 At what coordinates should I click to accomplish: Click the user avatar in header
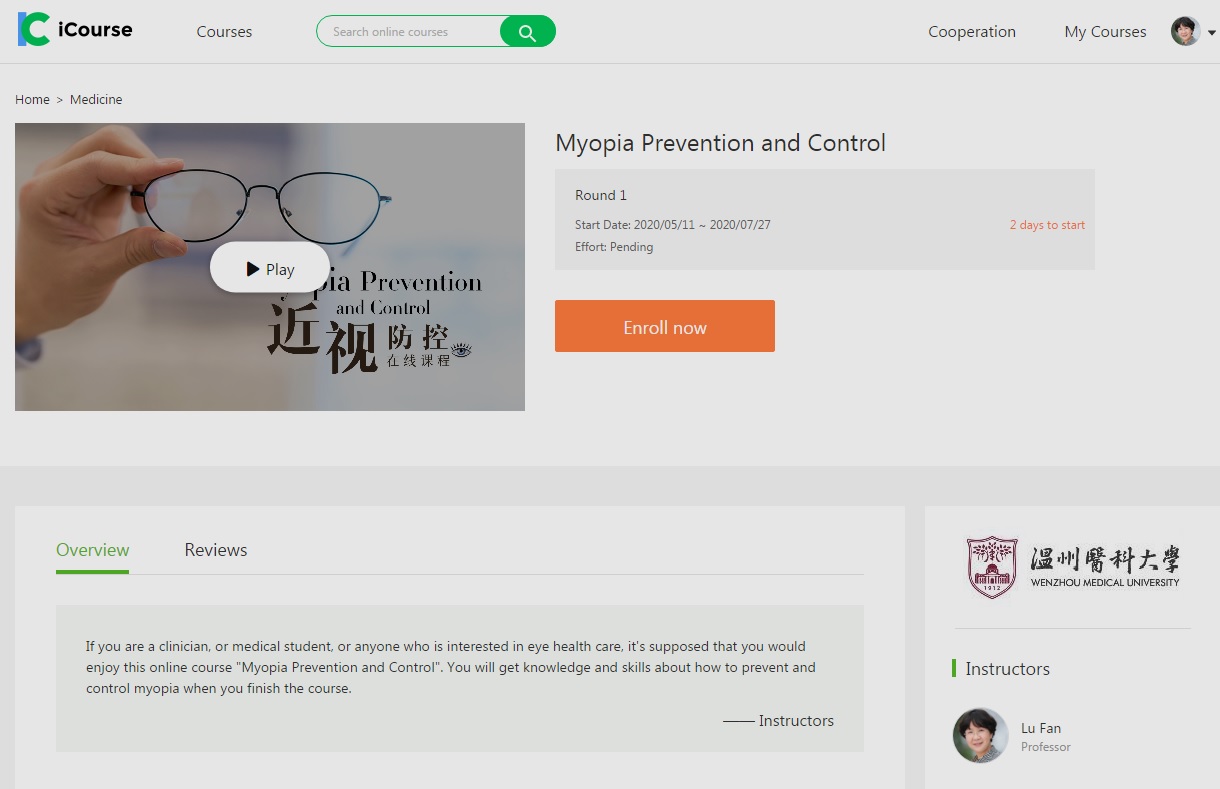pos(1185,31)
